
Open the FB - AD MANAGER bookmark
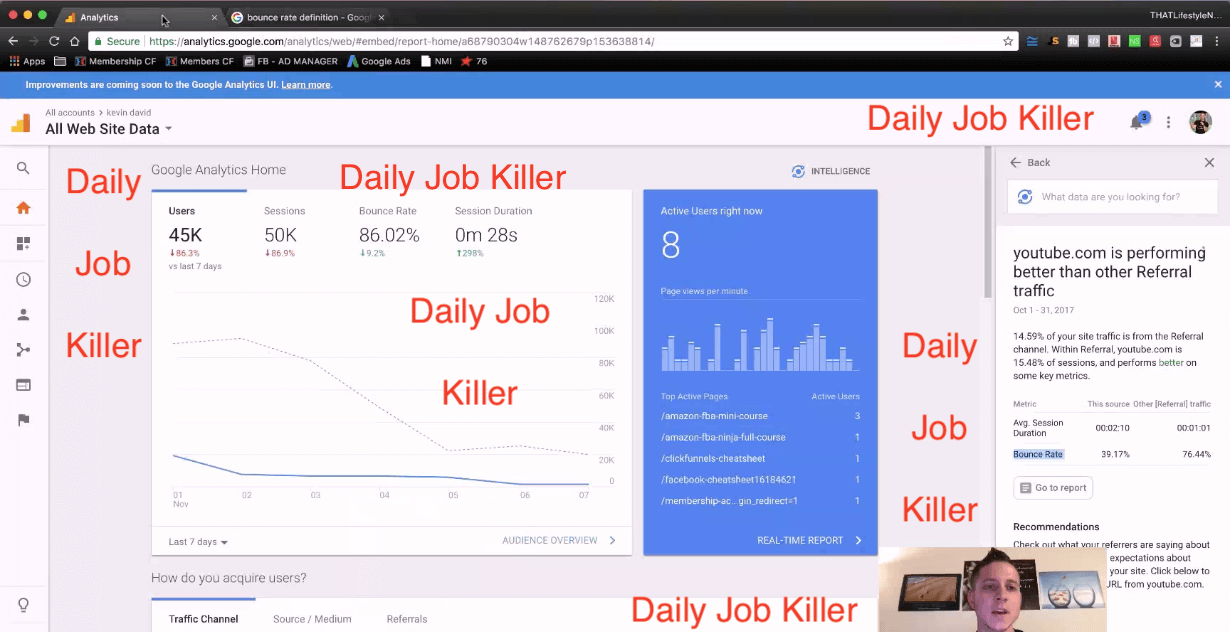click(291, 61)
